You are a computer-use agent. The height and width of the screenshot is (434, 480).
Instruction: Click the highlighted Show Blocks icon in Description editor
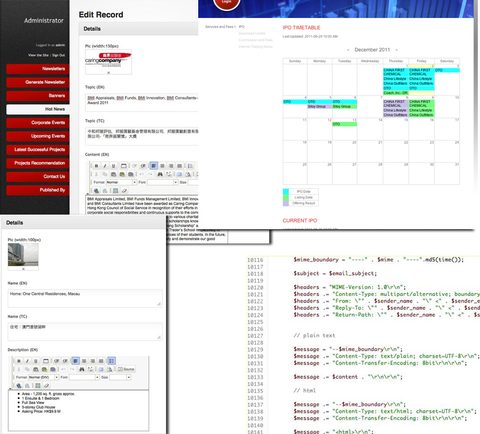pos(112,361)
